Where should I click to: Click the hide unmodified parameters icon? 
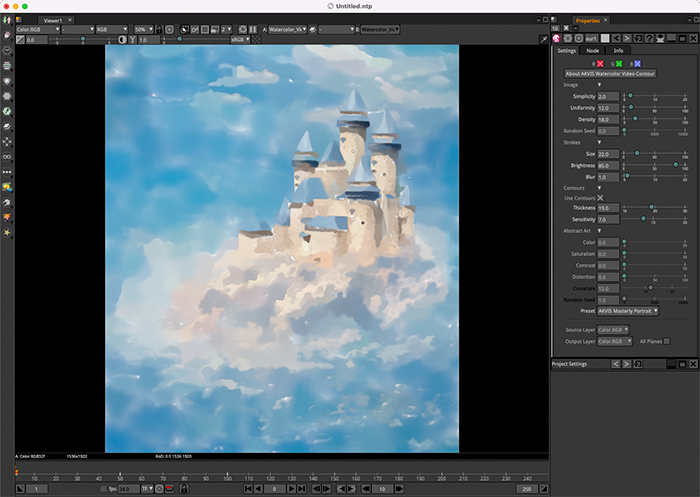660,38
